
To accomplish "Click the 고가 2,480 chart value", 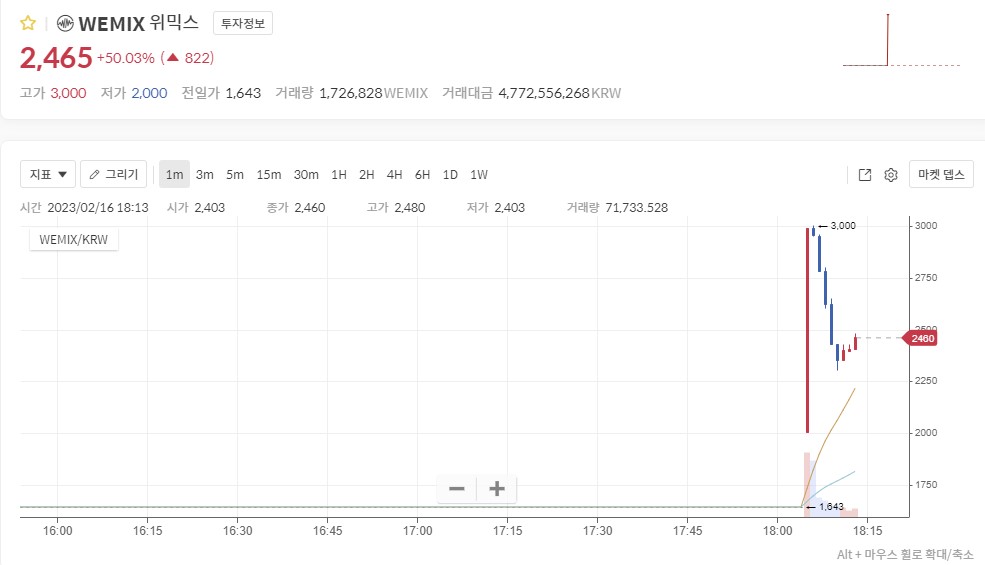I will click(396, 207).
